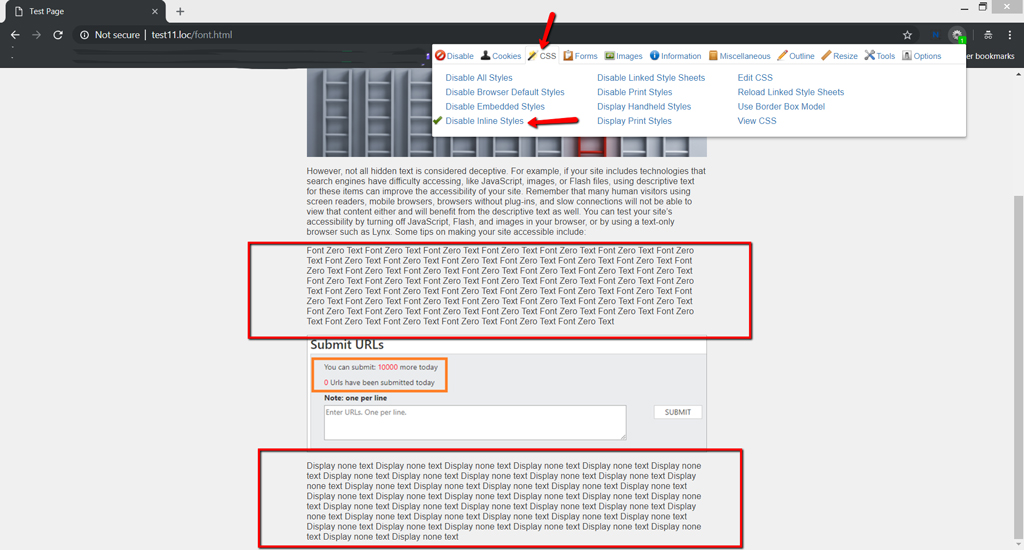Click Reload Linked Style Sheets
The image size is (1024, 550).
791,92
